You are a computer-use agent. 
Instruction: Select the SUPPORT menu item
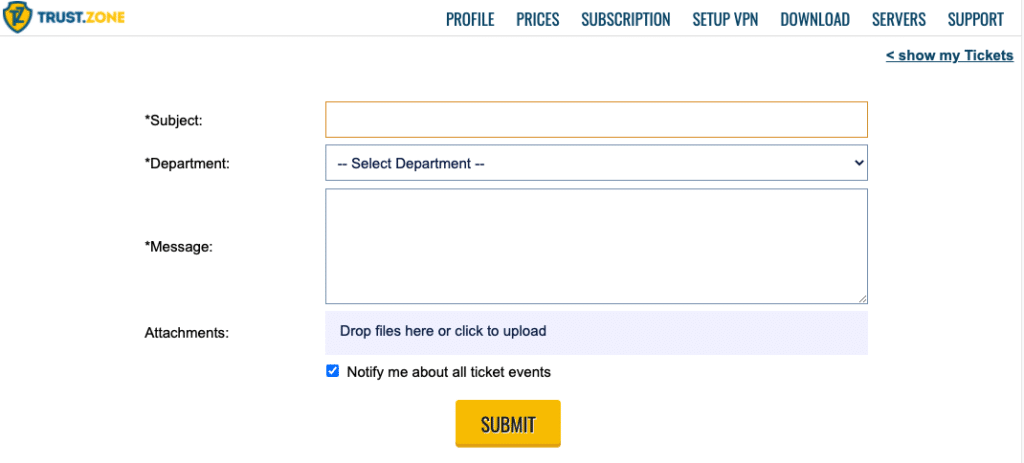[975, 19]
